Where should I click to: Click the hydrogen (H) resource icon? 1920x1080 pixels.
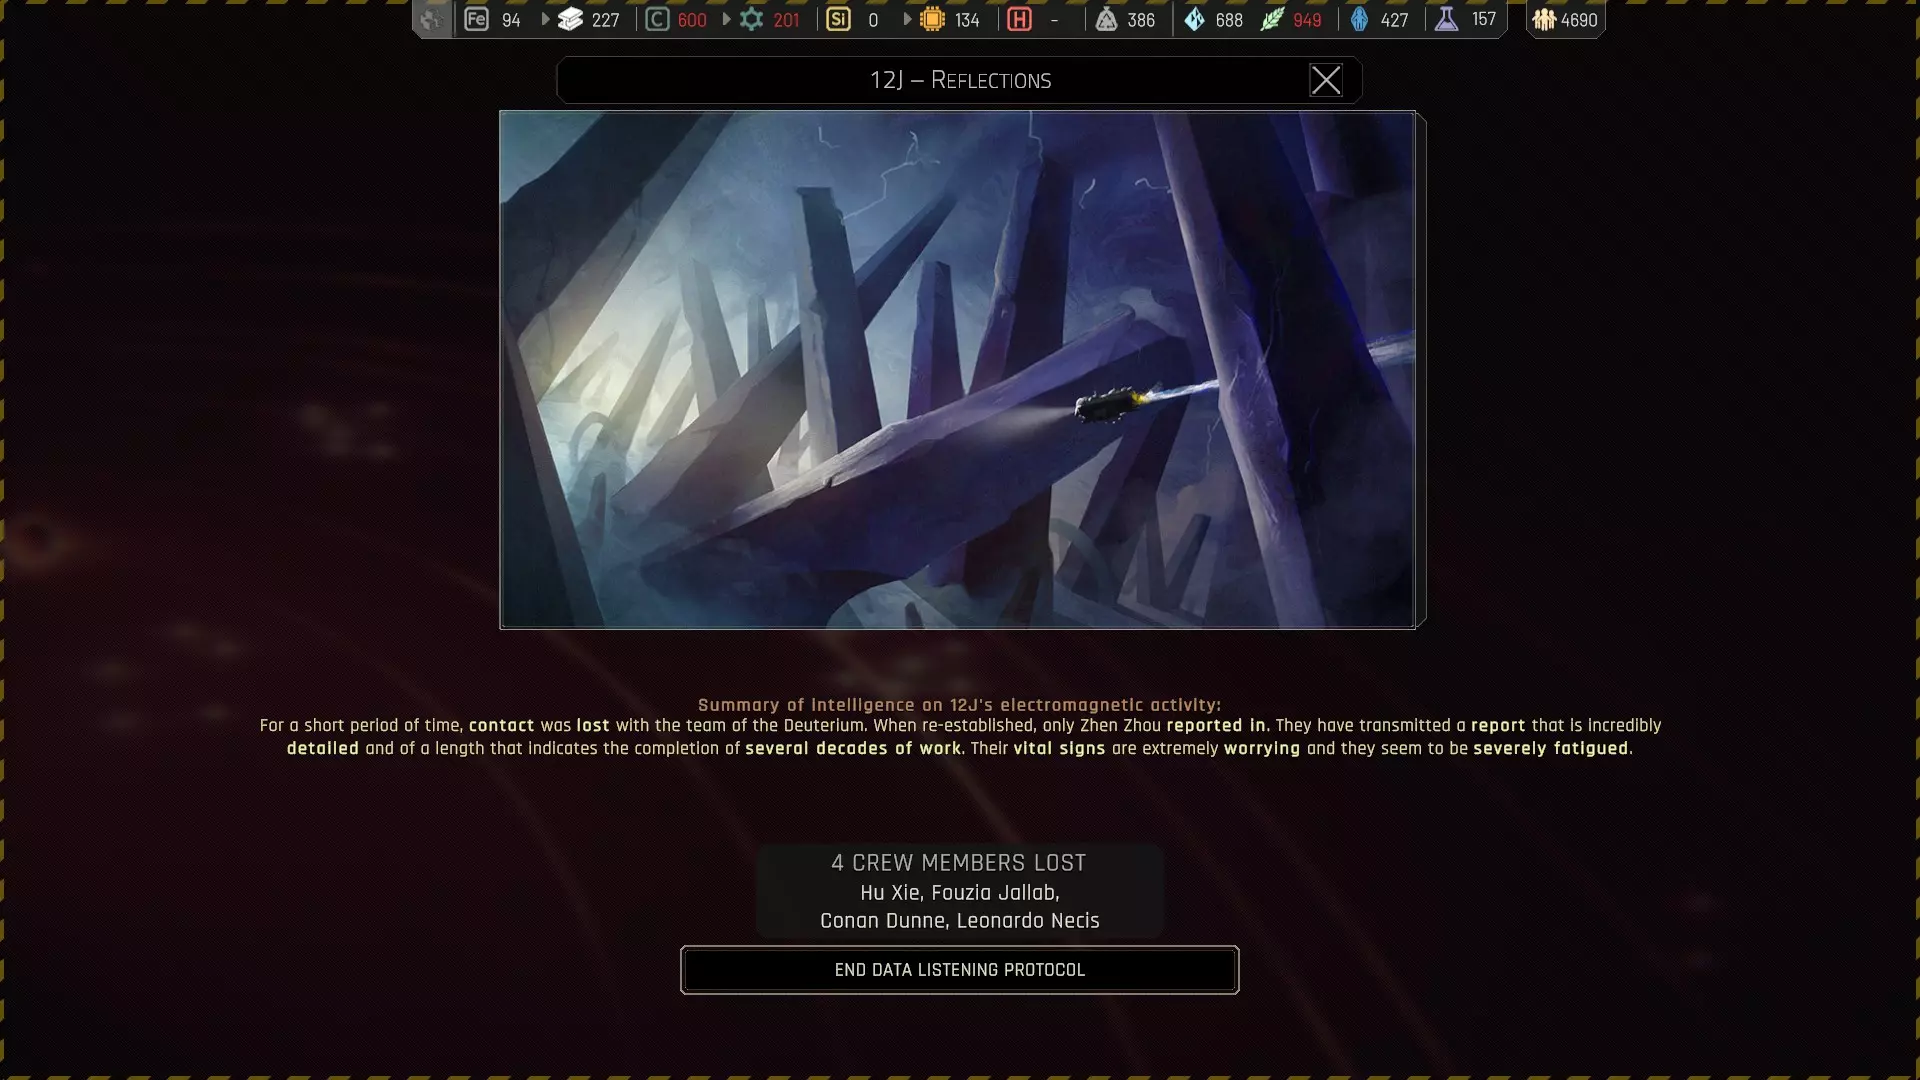tap(1019, 19)
